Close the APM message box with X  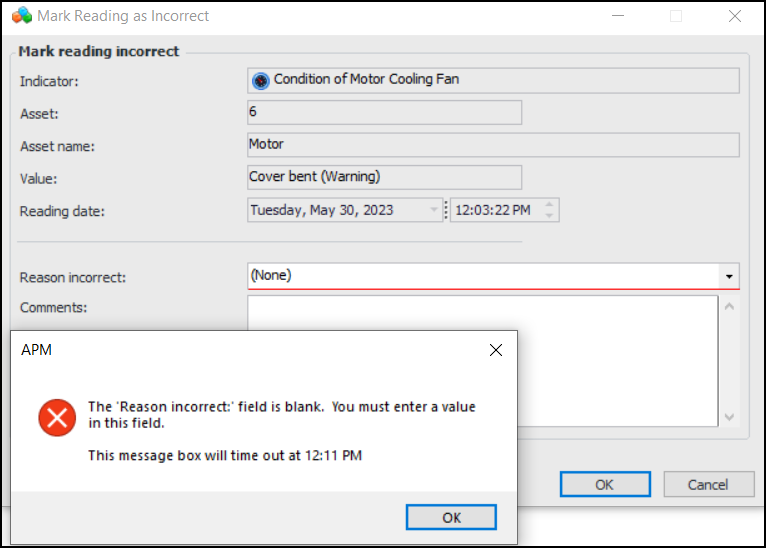(495, 350)
